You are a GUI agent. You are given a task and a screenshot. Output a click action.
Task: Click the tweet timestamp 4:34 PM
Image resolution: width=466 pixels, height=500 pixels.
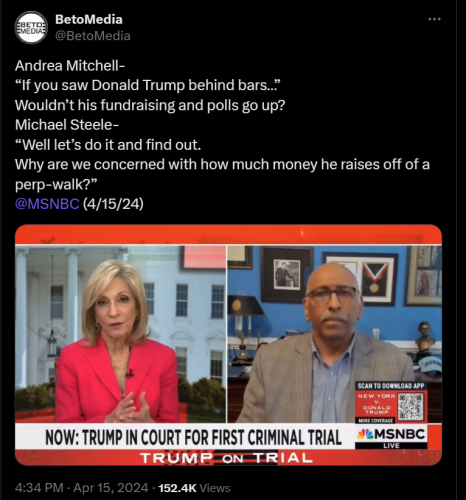pyautogui.click(x=39, y=488)
